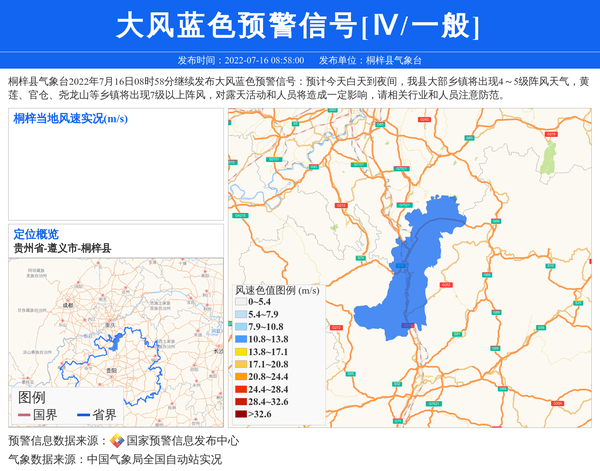Click the 28.4~32.6 legend label text
600x471 pixels.
click(268, 402)
